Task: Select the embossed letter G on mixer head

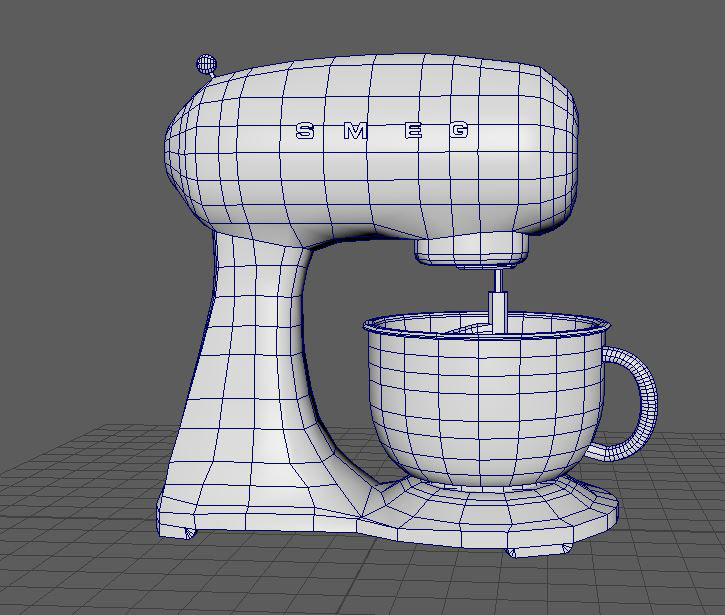Action: pos(459,130)
